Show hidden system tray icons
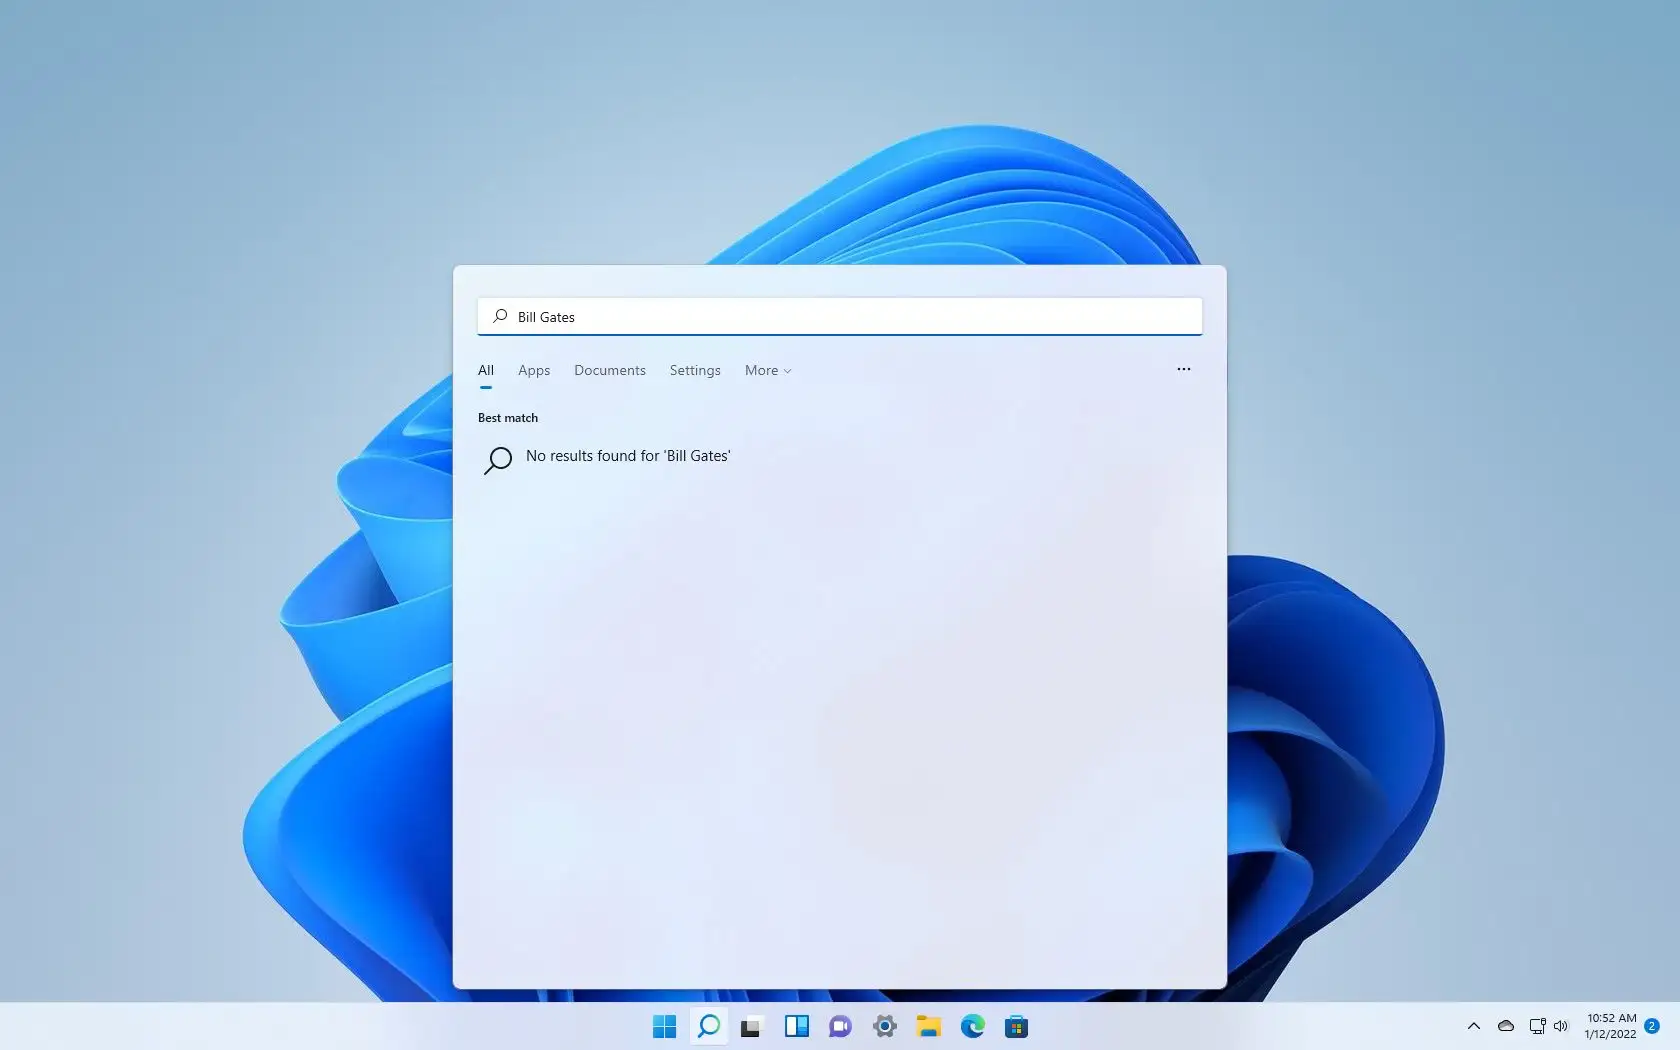 1473,1026
